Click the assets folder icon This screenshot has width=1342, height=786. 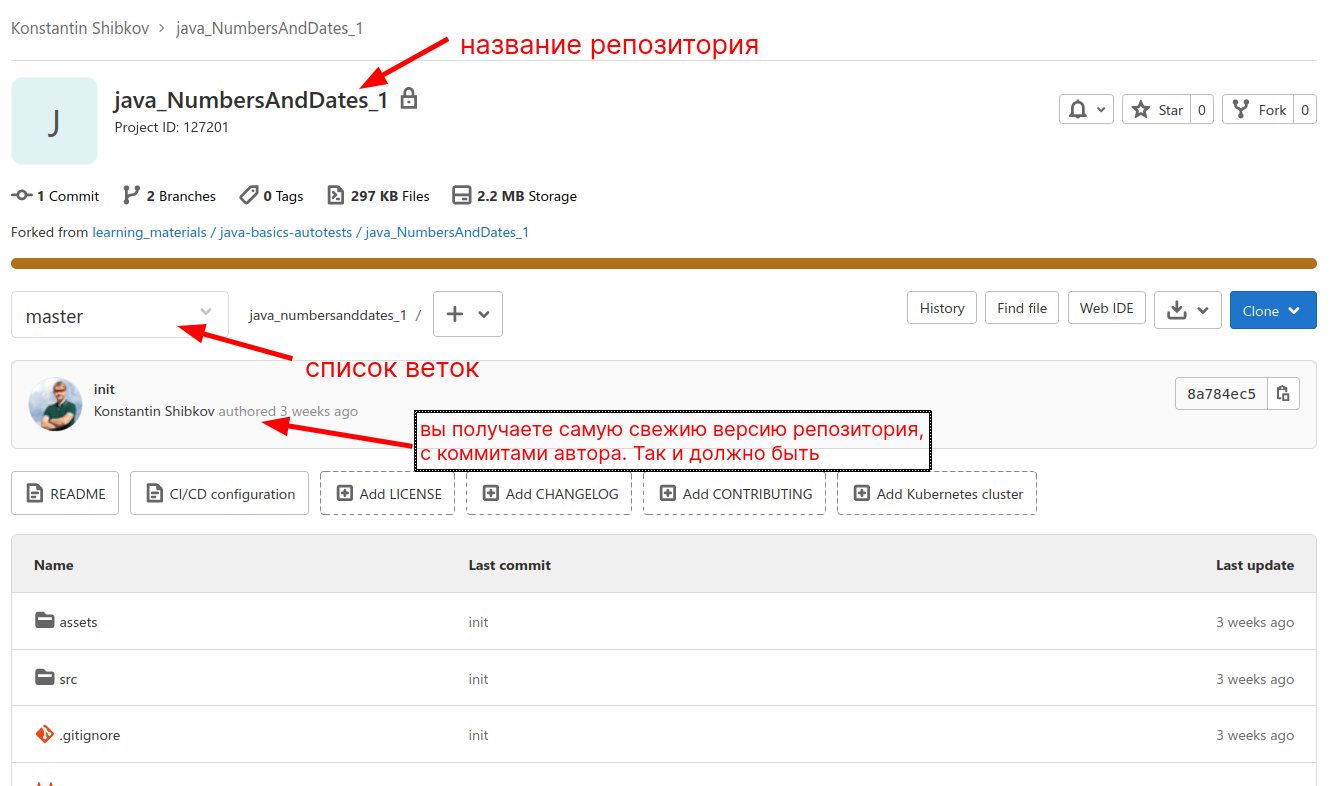44,621
